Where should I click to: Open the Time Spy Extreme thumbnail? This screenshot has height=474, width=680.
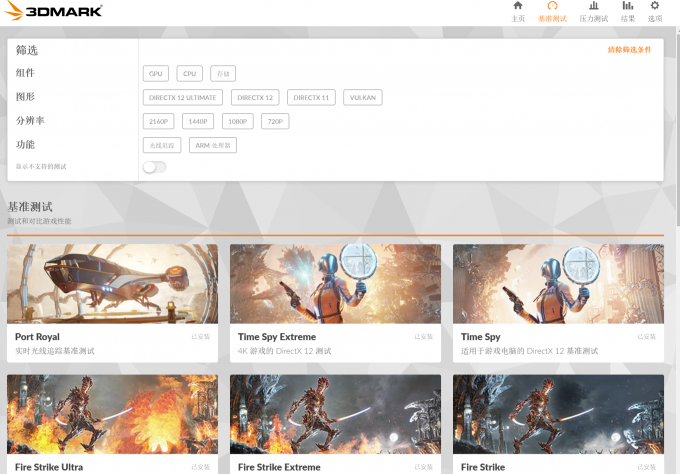(335, 284)
